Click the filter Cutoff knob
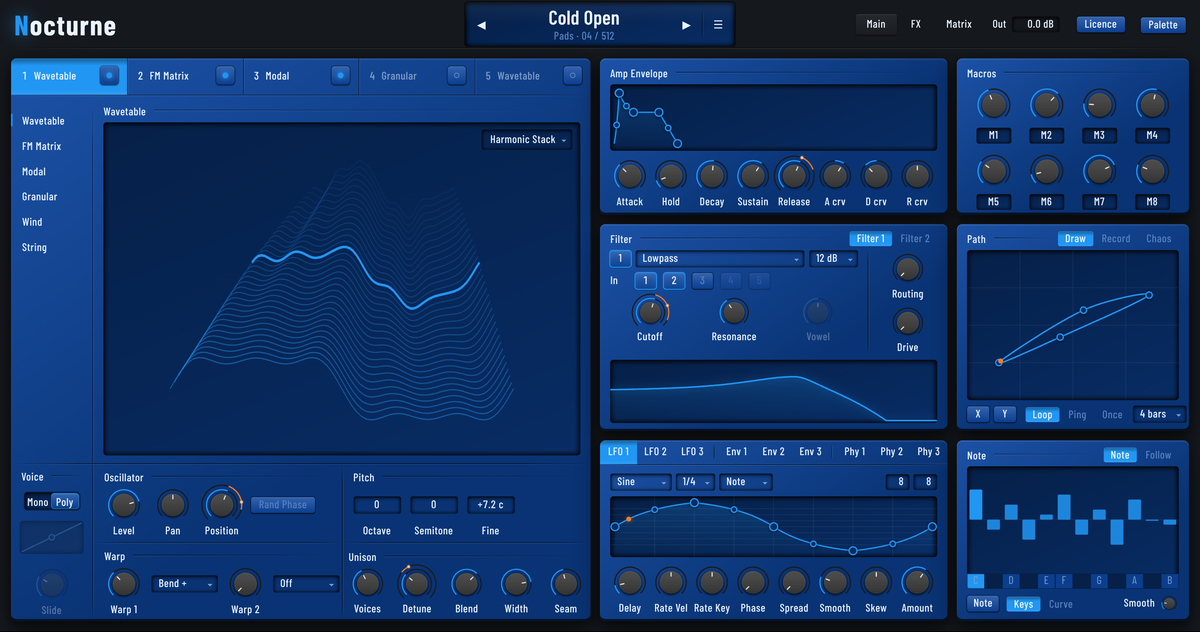This screenshot has height=632, width=1200. click(x=650, y=311)
